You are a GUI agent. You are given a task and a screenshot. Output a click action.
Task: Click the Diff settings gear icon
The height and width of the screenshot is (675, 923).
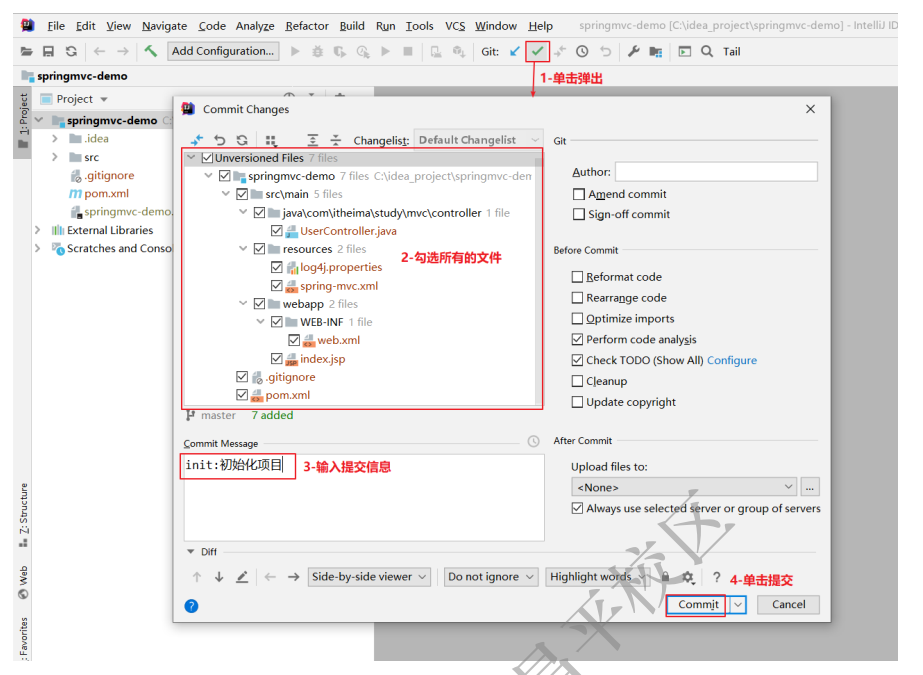pos(688,577)
